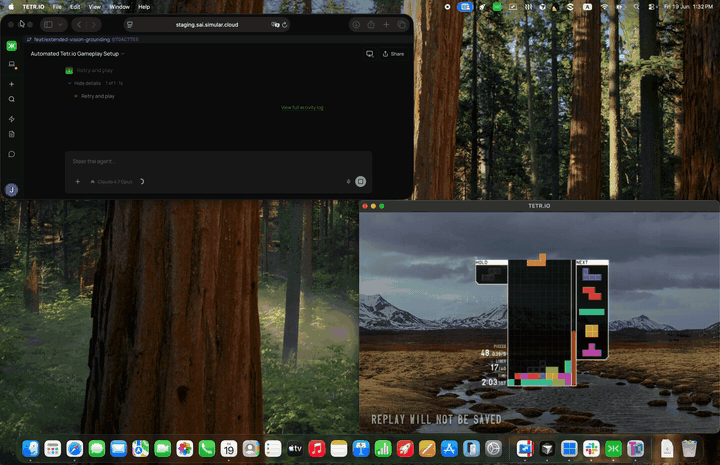720x465 pixels.
Task: Open the File menu
Action: click(x=57, y=7)
